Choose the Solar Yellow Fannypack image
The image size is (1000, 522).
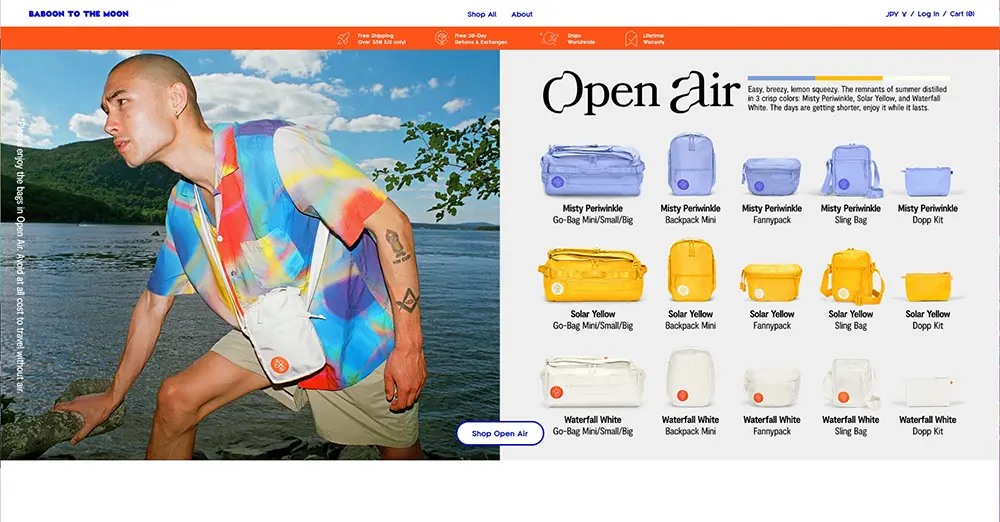[x=772, y=282]
